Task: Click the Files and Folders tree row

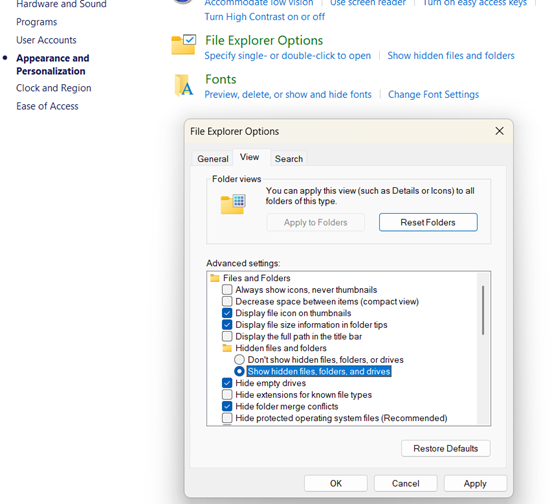Action: click(x=257, y=278)
